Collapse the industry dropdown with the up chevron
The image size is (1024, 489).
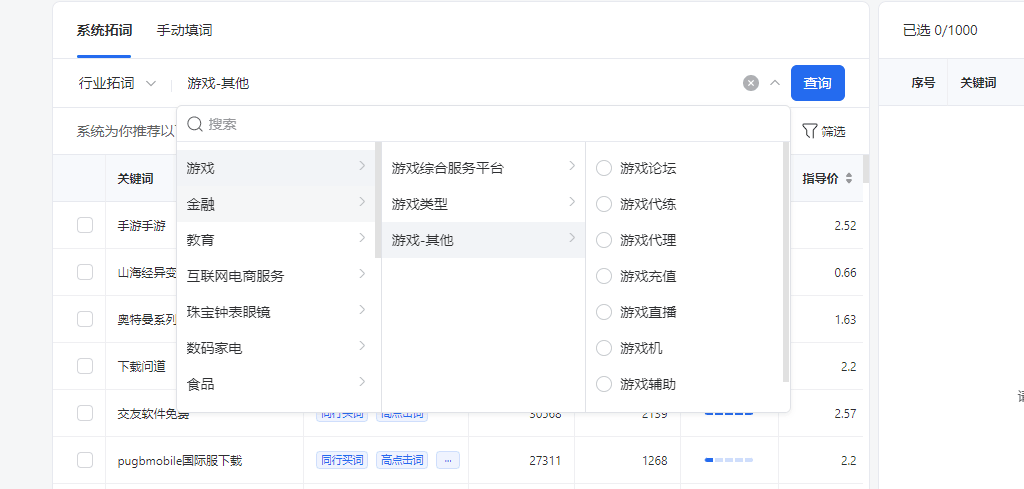tap(775, 83)
